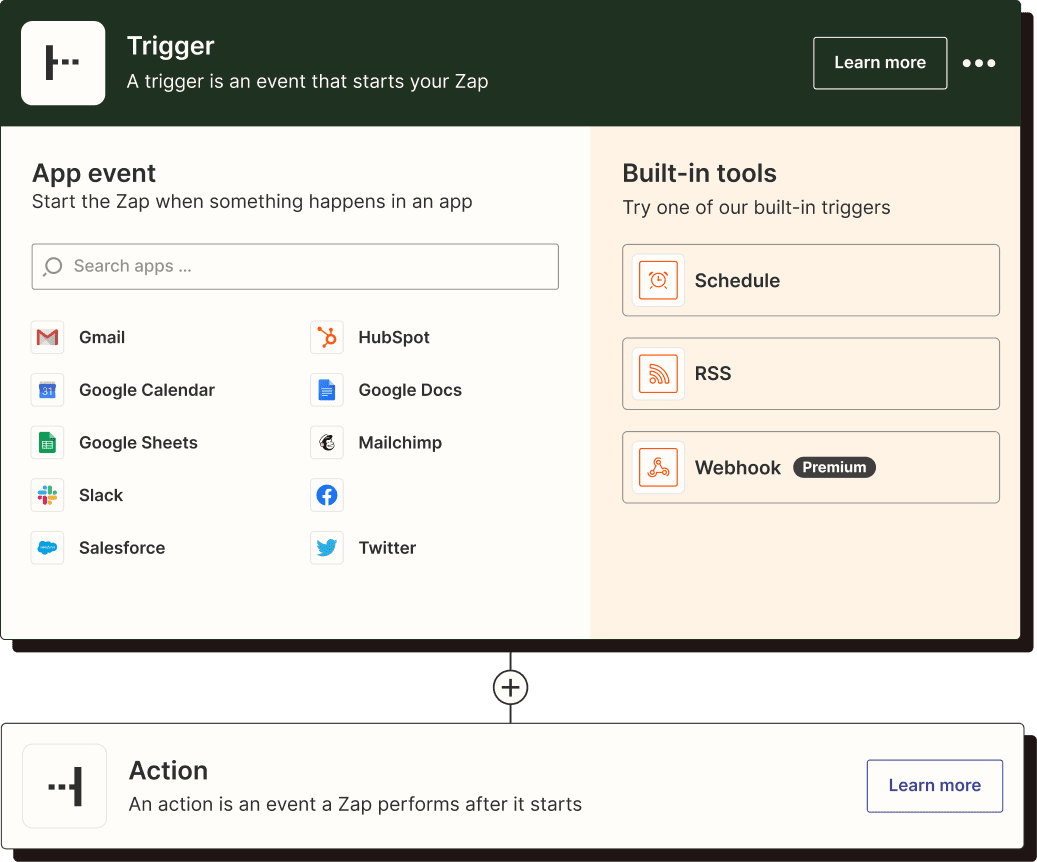Select the Facebook app icon
This screenshot has width=1037, height=862.
[x=326, y=495]
